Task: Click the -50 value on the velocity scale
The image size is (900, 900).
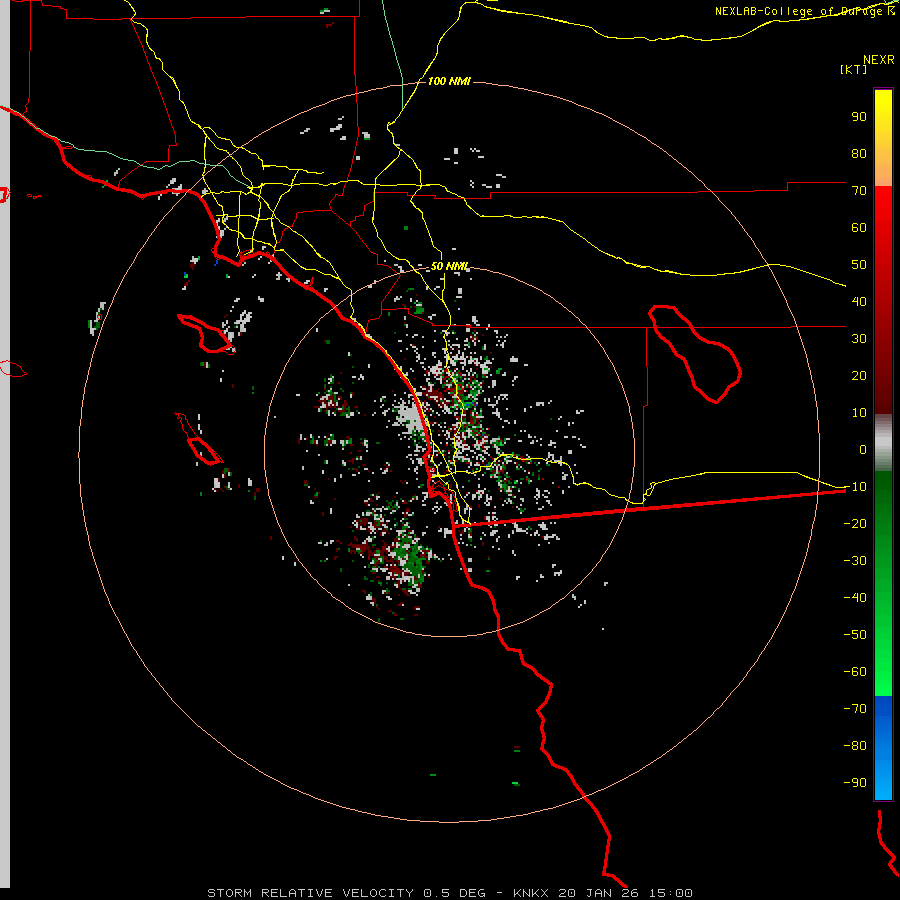Action: click(x=855, y=635)
